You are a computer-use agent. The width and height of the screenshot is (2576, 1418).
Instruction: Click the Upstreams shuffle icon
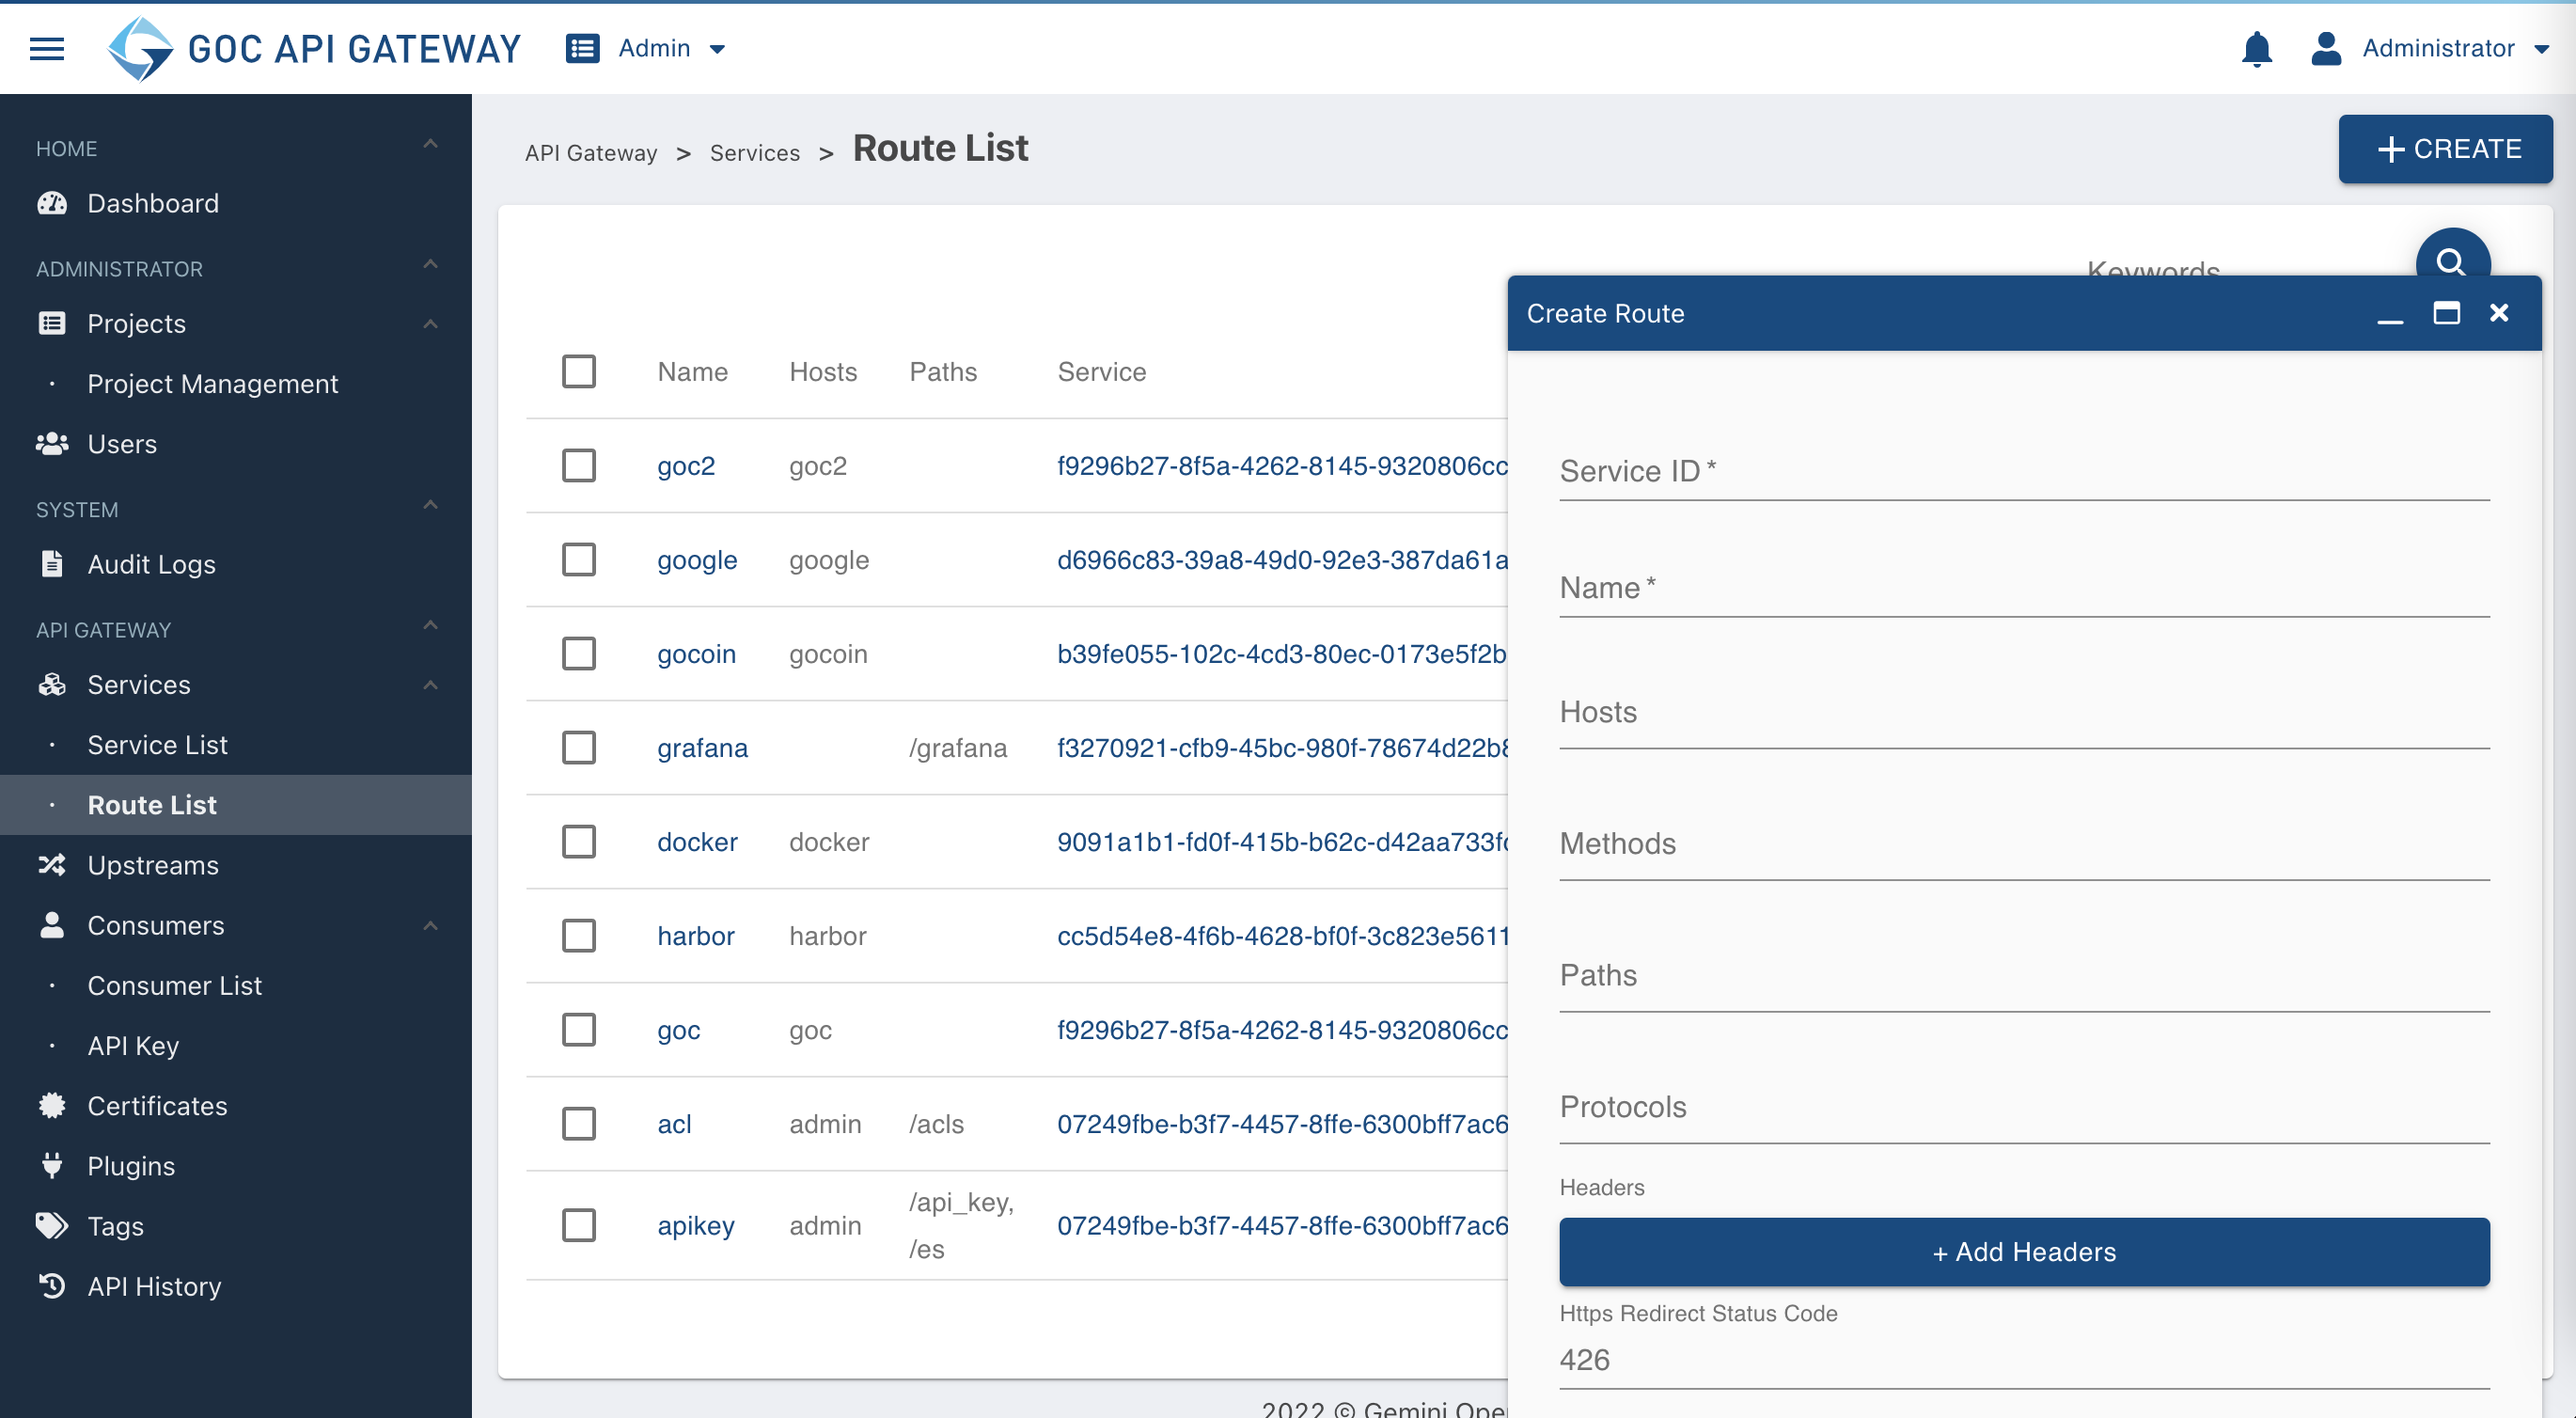[52, 864]
